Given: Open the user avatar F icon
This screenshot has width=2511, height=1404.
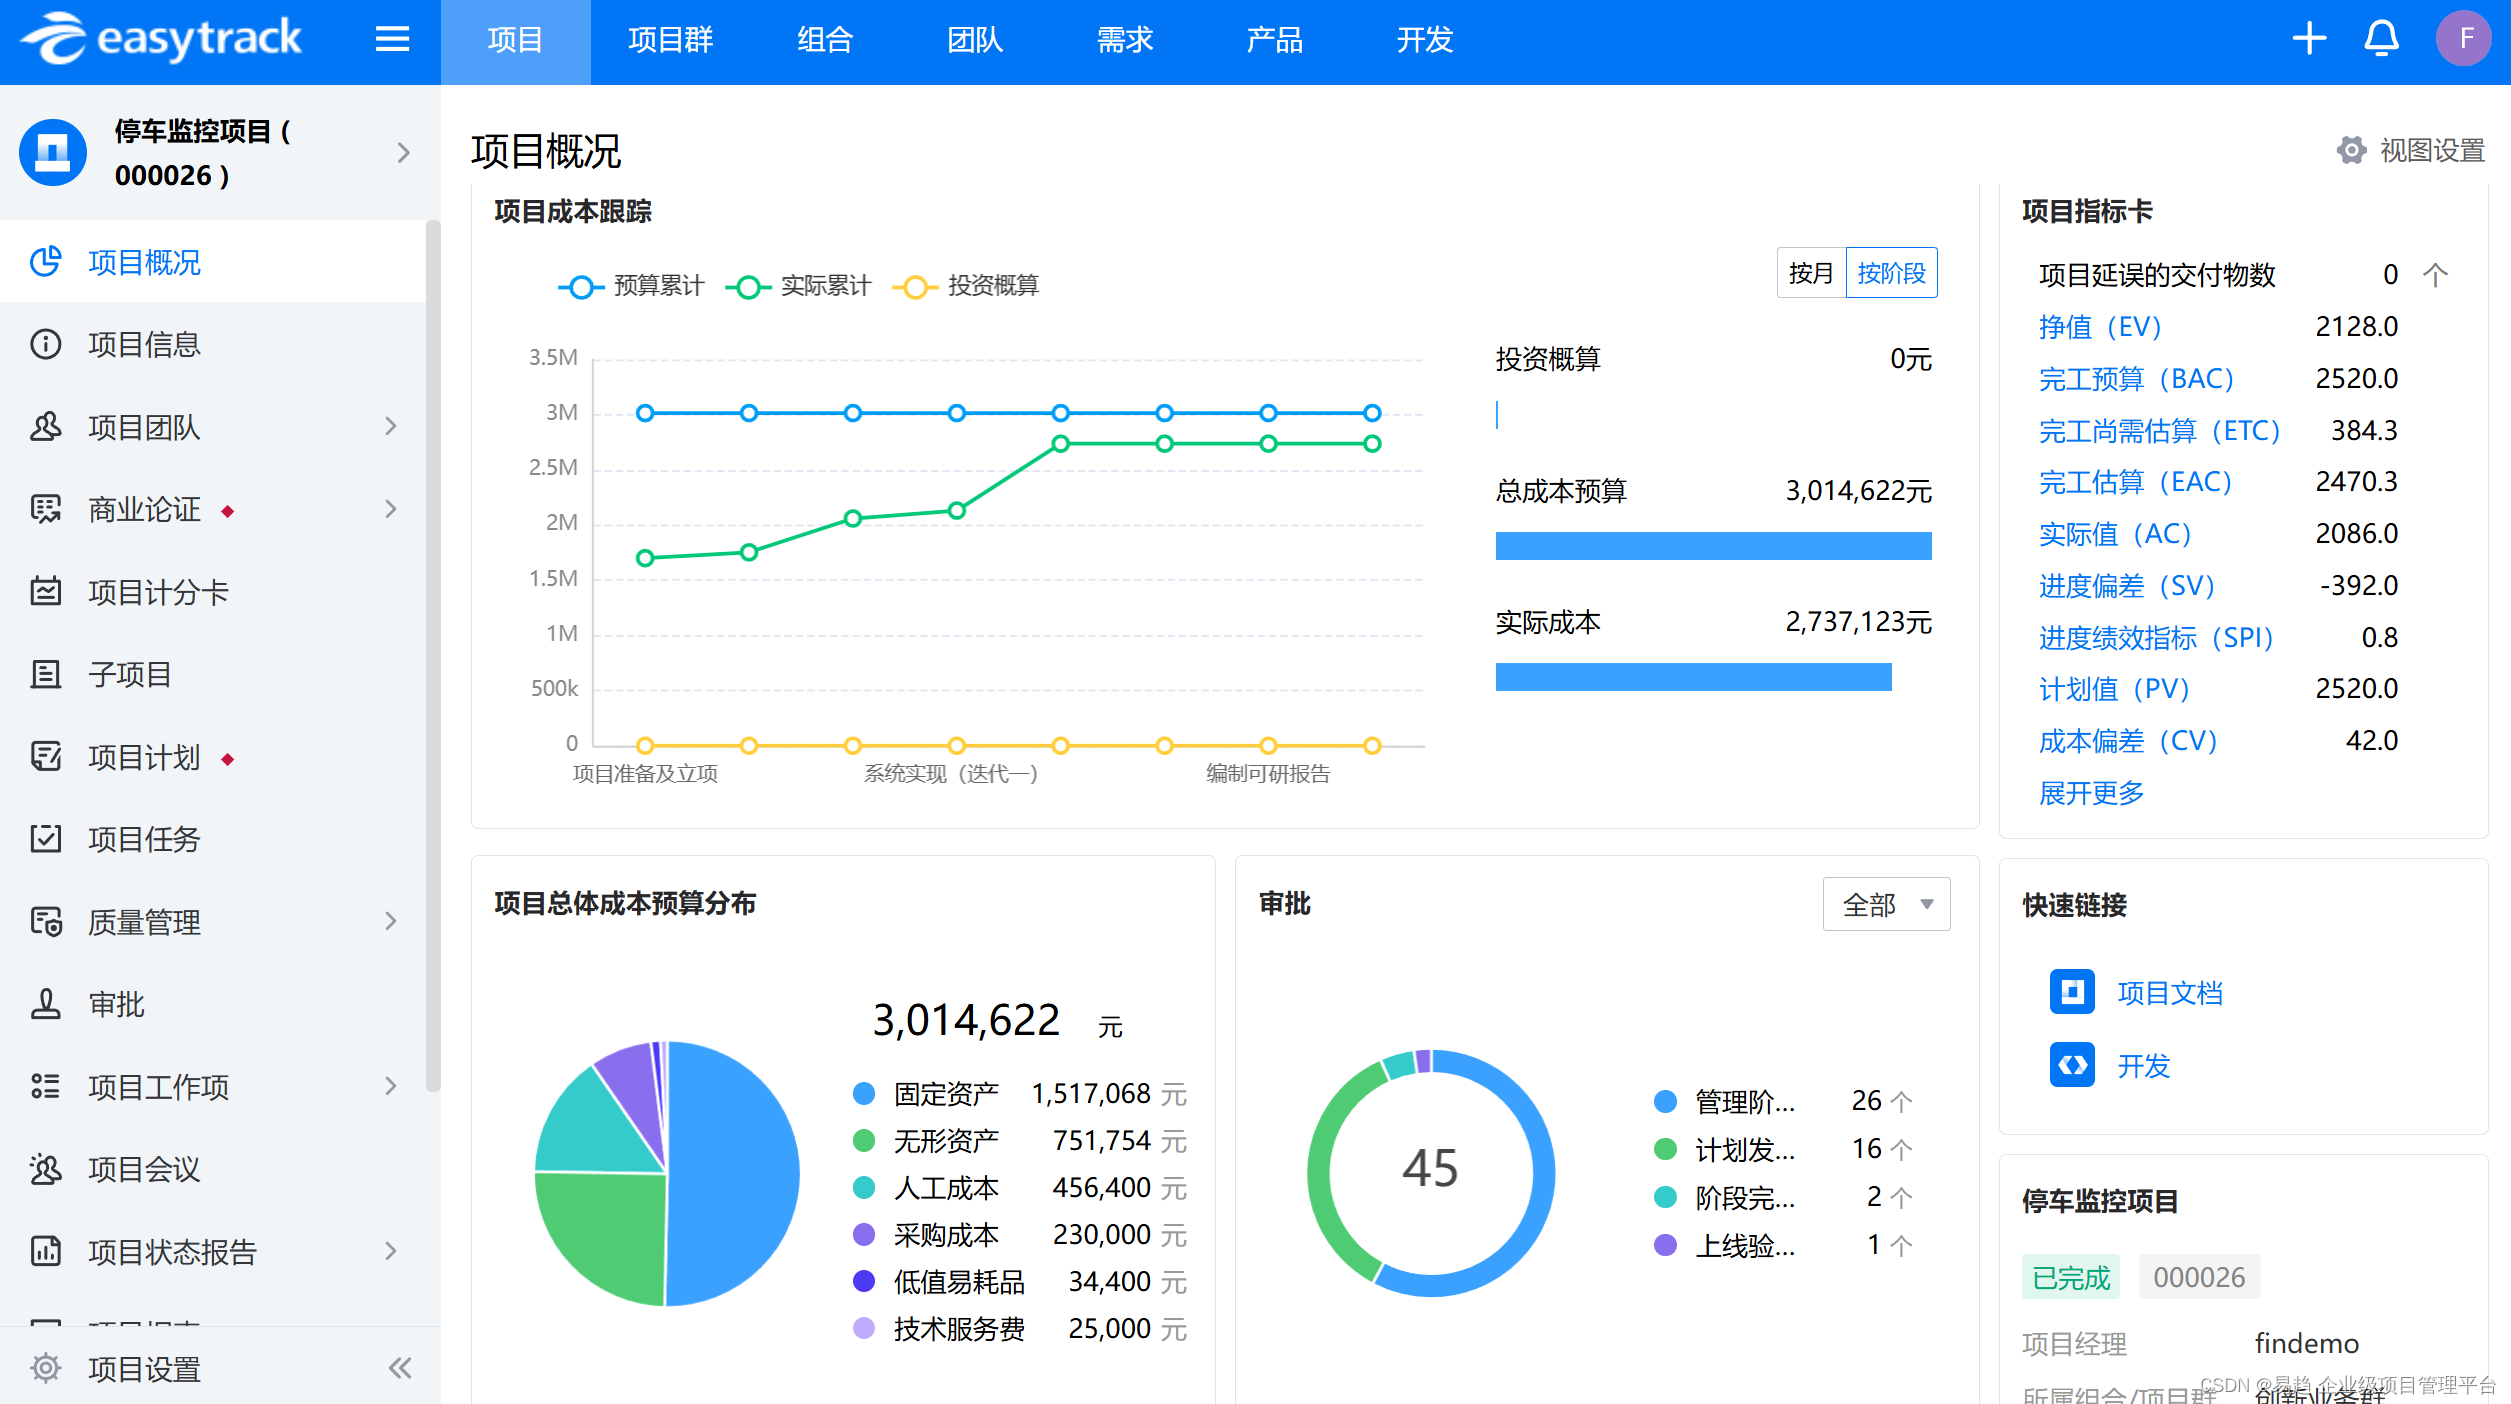Looking at the screenshot, I should (2464, 40).
